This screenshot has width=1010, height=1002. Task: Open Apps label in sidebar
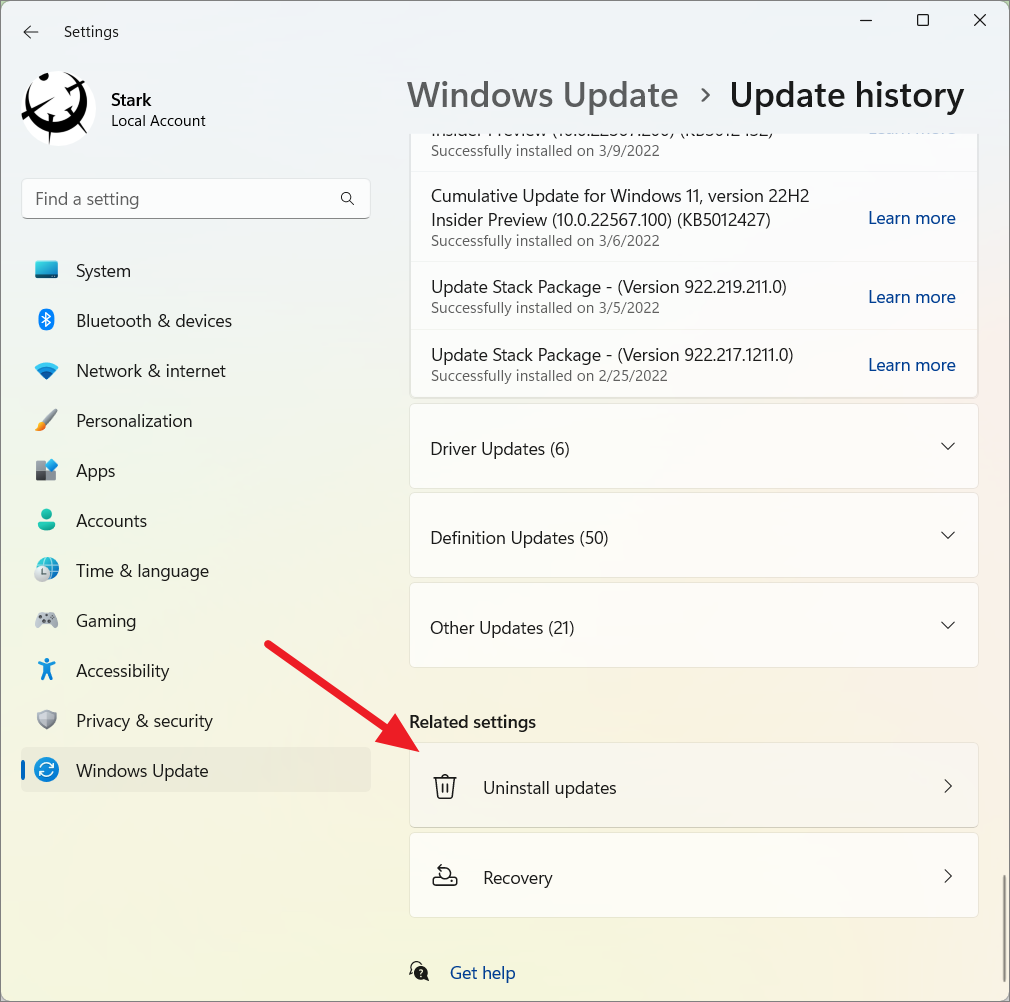(x=95, y=471)
